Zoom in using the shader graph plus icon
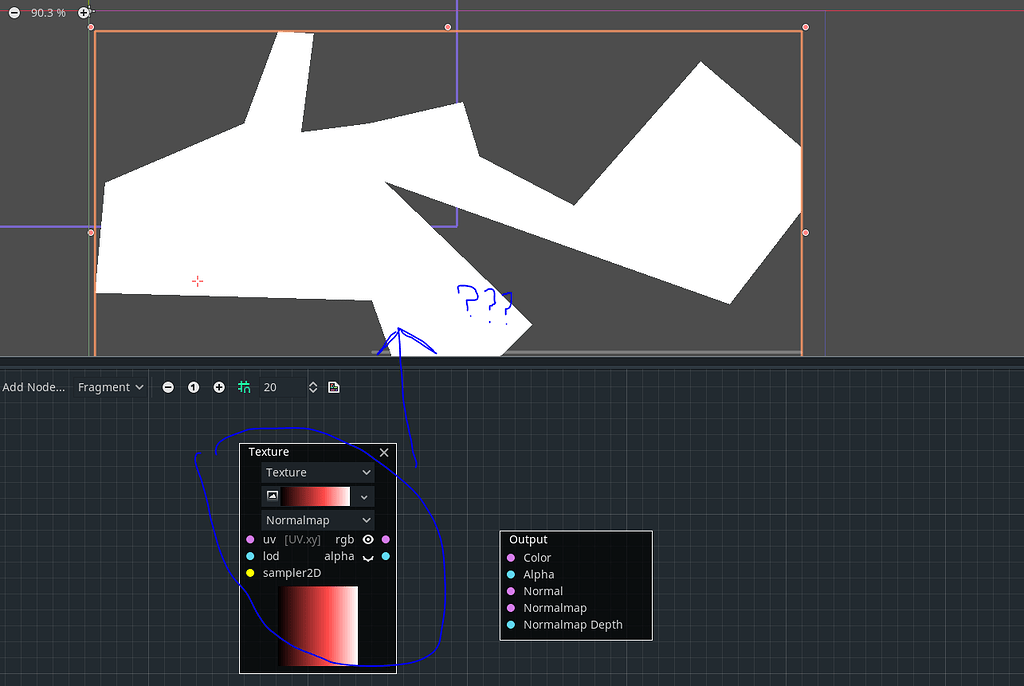 pos(218,387)
